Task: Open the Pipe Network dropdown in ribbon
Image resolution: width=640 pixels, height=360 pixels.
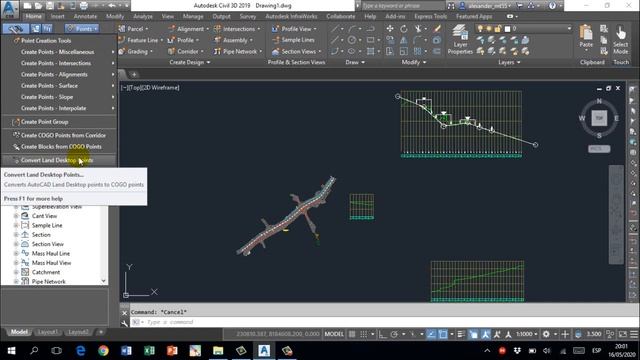Action: (x=238, y=51)
